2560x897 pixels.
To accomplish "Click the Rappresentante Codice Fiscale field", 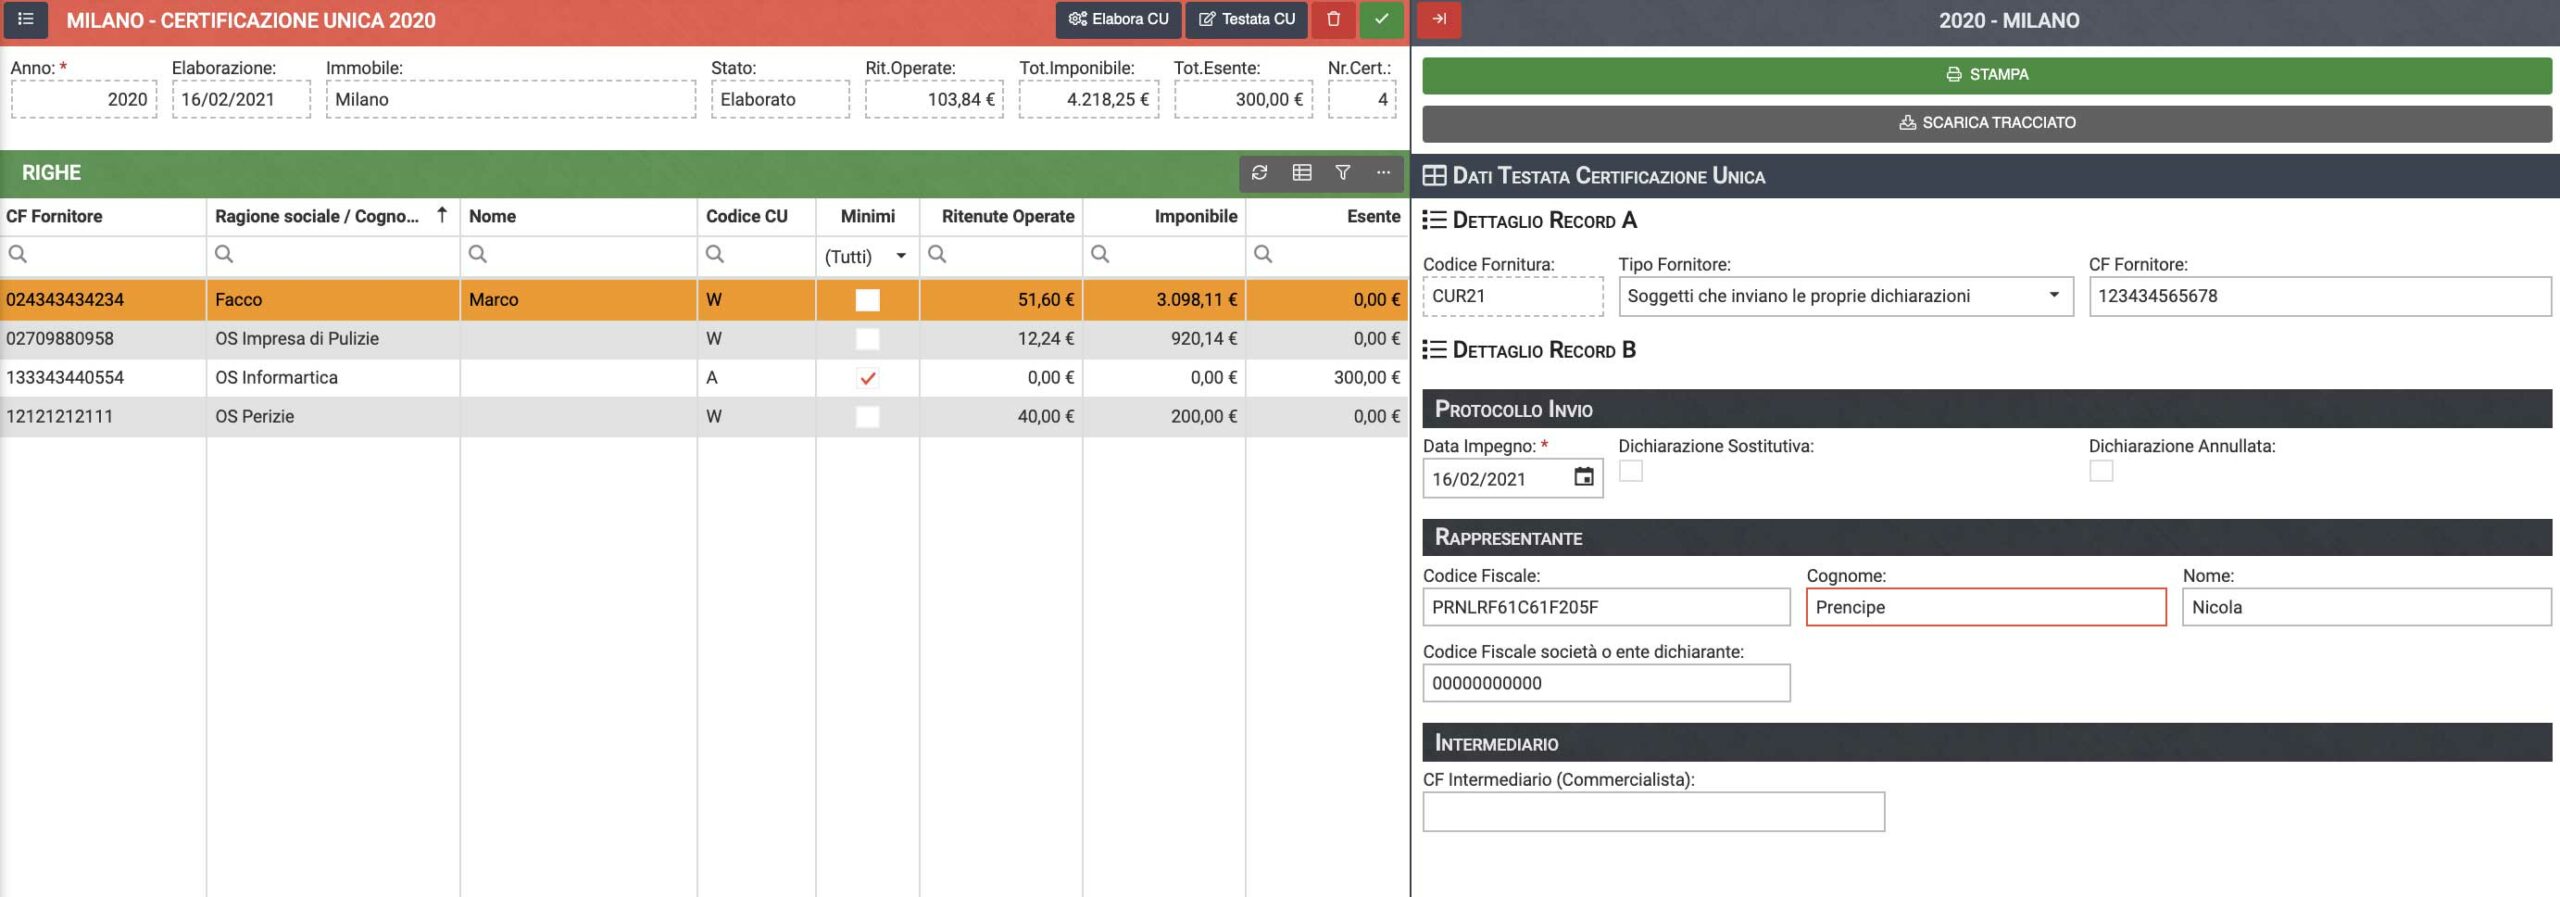I will point(1606,607).
